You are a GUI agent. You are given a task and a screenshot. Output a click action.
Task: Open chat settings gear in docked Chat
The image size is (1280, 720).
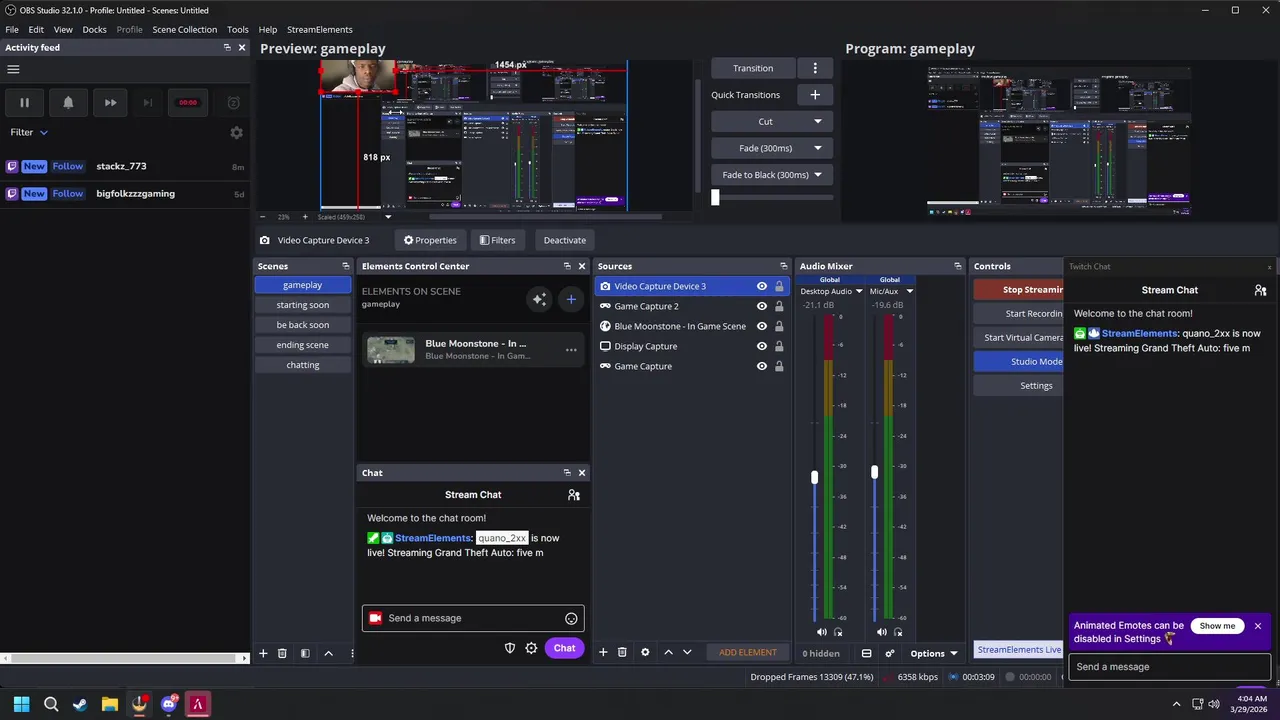531,648
